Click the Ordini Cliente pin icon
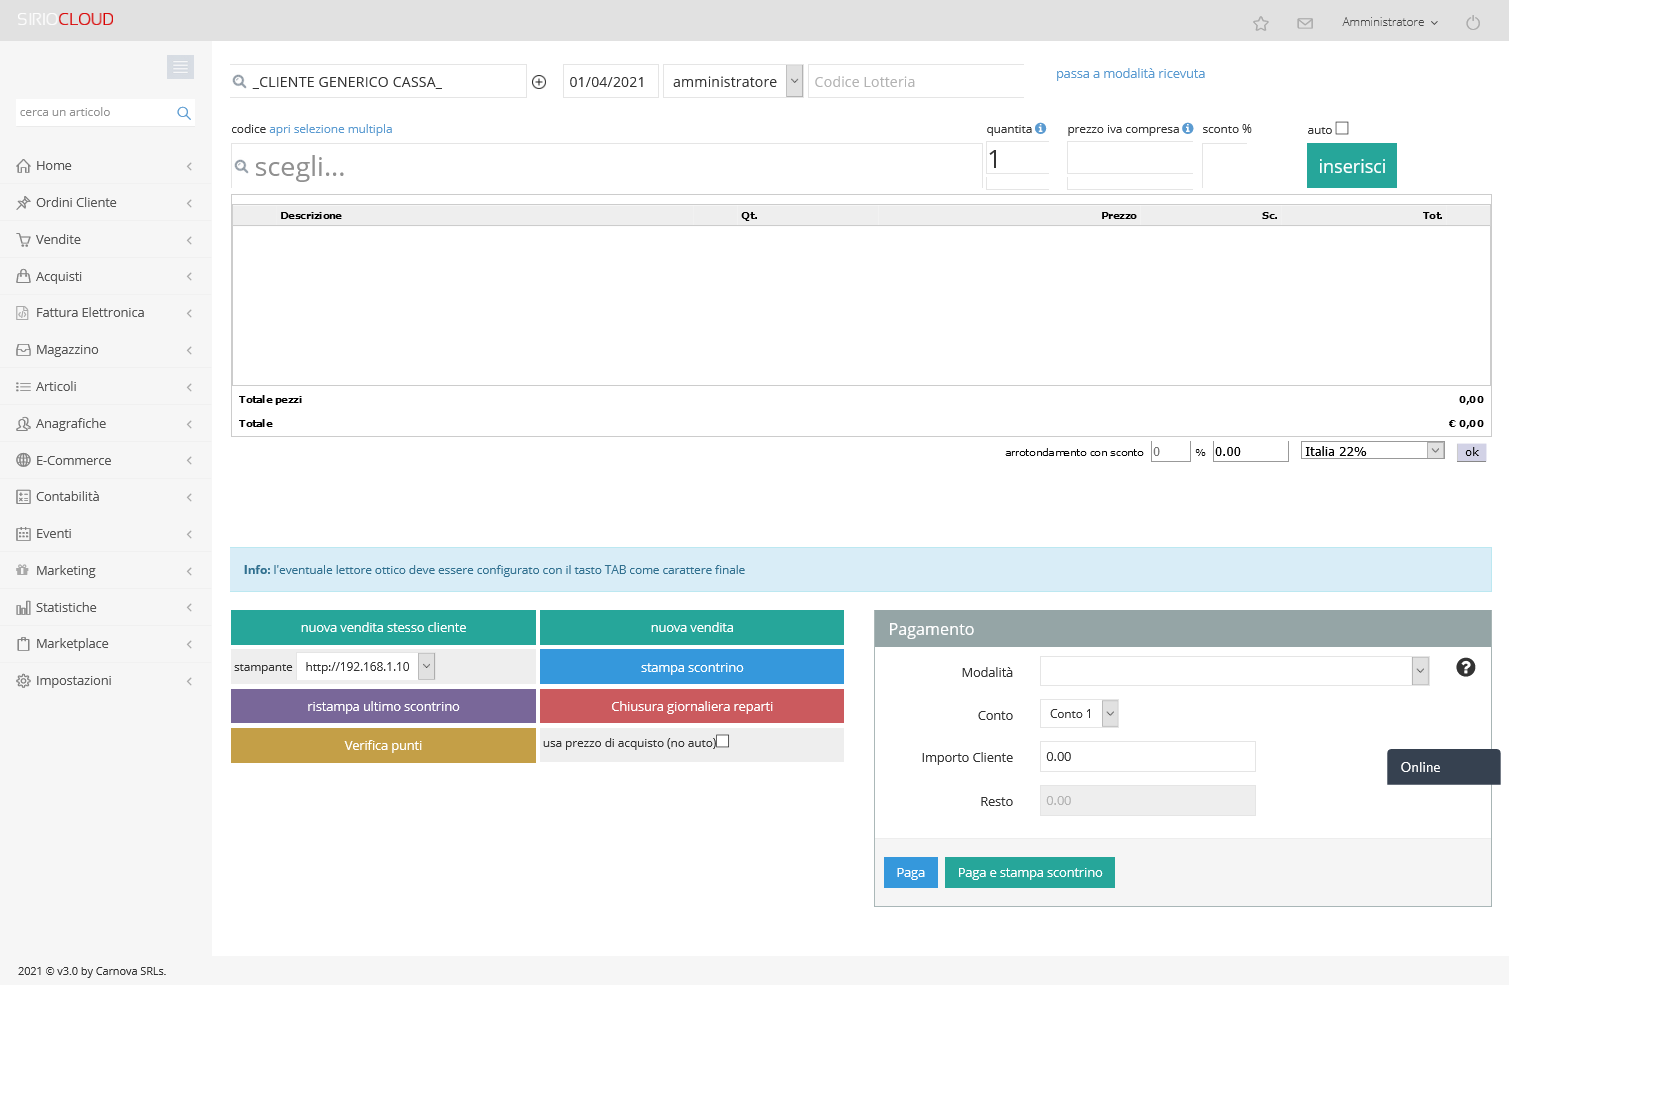The height and width of the screenshot is (1095, 1677). (23, 203)
